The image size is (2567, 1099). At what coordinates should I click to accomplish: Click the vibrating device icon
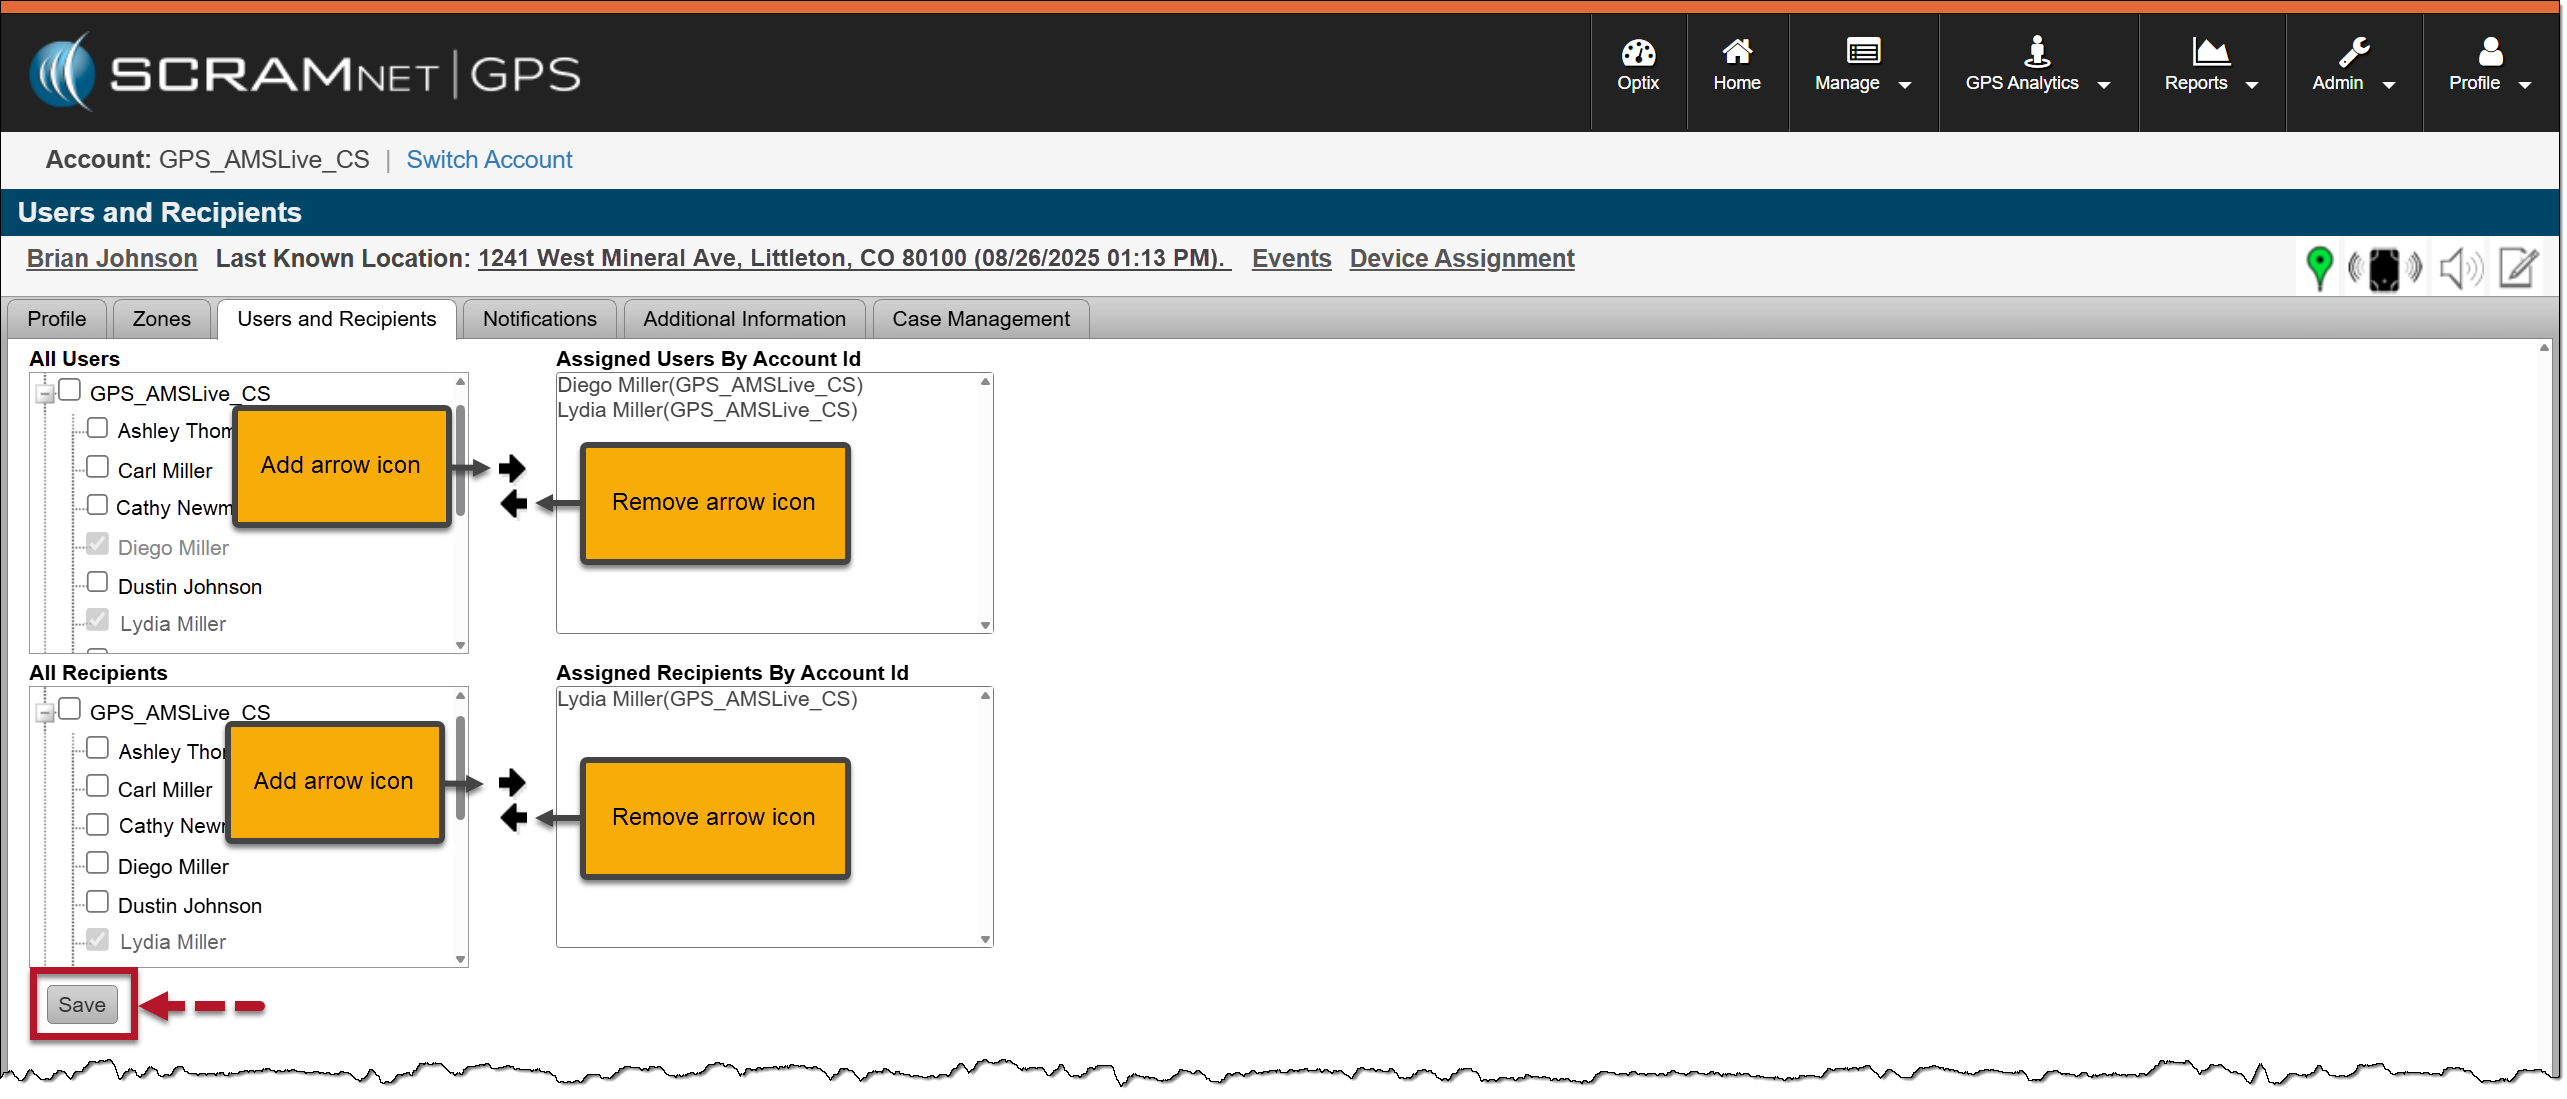click(x=2384, y=268)
